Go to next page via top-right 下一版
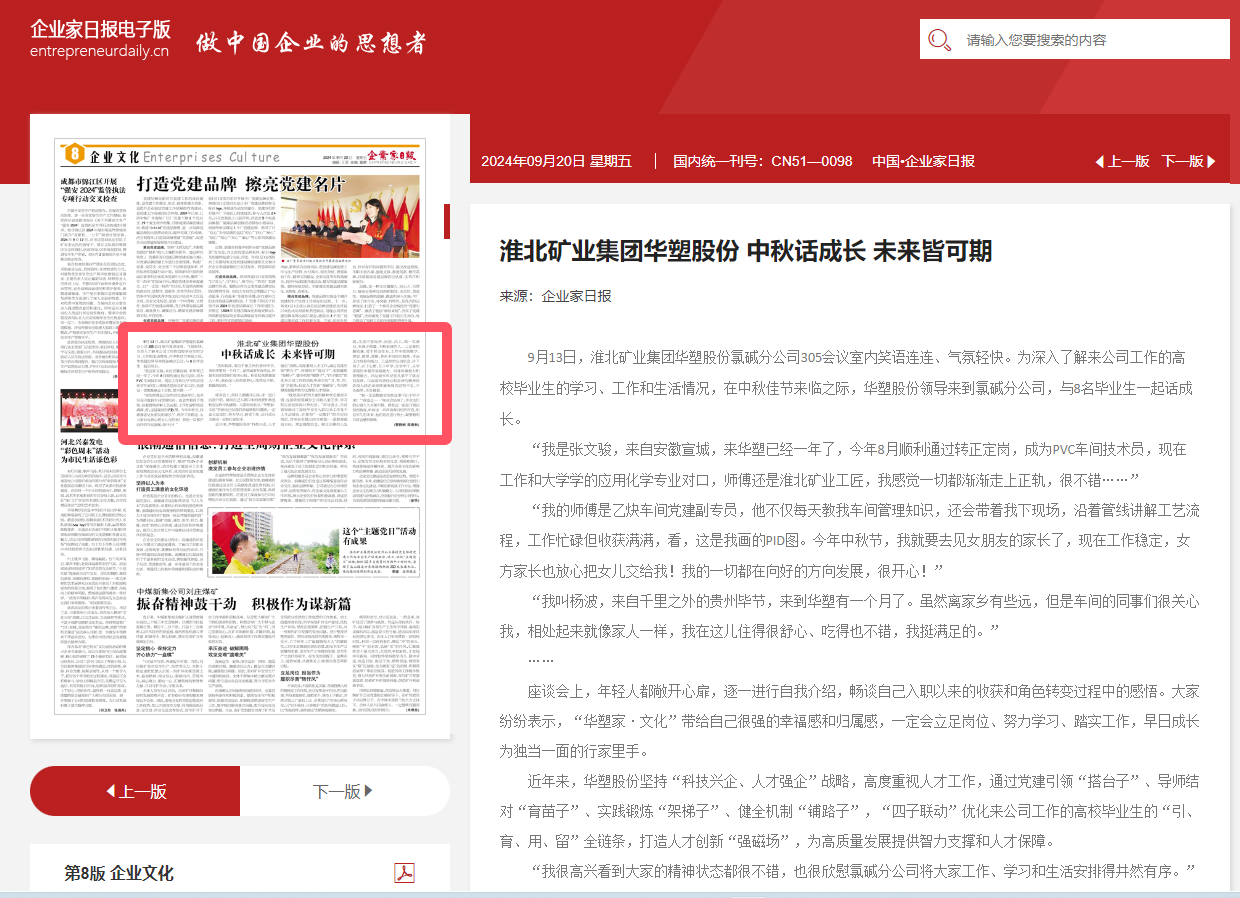Viewport: 1240px width, 898px height. pyautogui.click(x=1188, y=161)
